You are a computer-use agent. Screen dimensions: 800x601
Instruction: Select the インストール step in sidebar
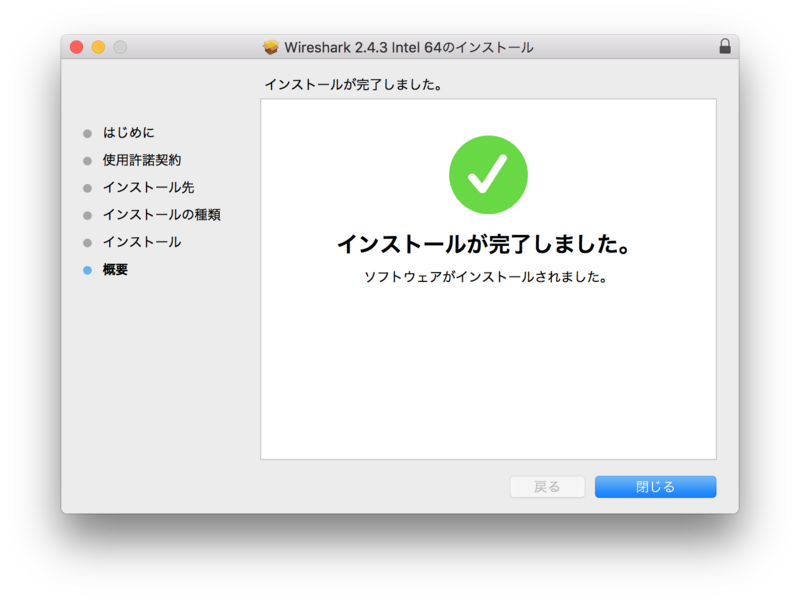(x=142, y=242)
